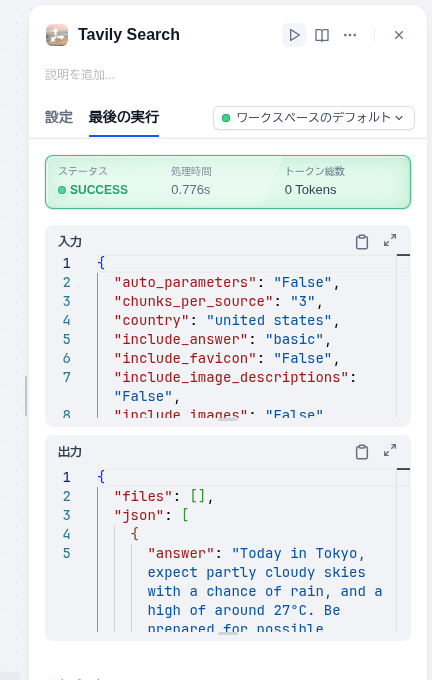Expand the 出力 code block fullscreen

[390, 450]
